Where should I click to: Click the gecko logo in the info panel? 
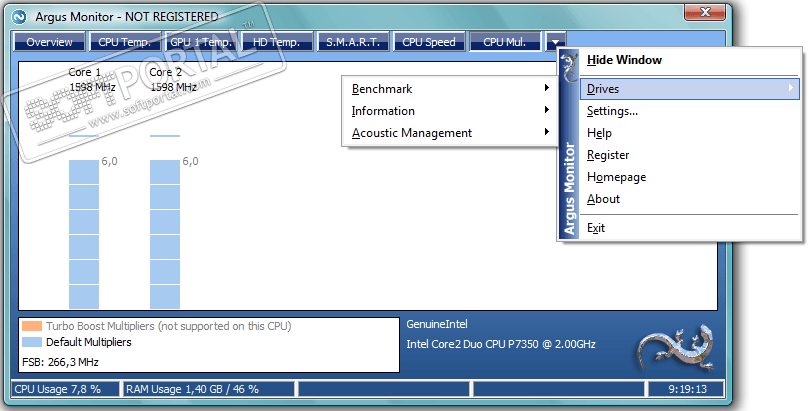[x=676, y=349]
